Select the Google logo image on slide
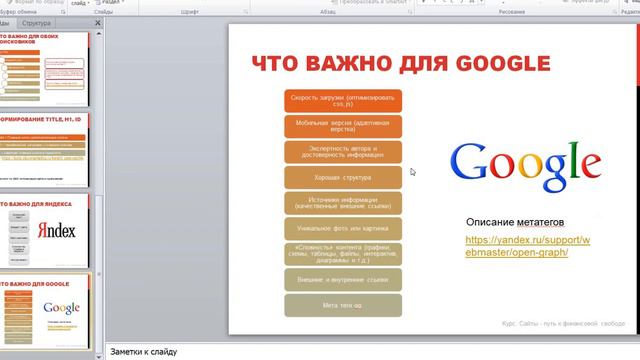This screenshot has height=360, width=640. [526, 166]
